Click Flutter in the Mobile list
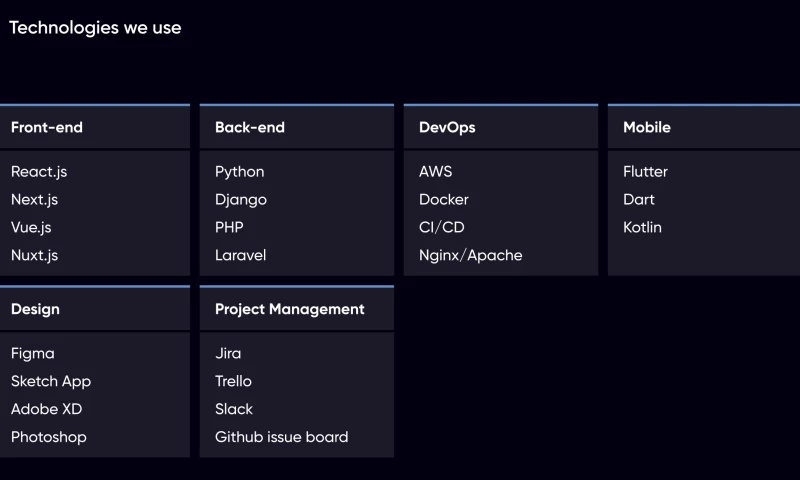800x480 pixels. (645, 172)
